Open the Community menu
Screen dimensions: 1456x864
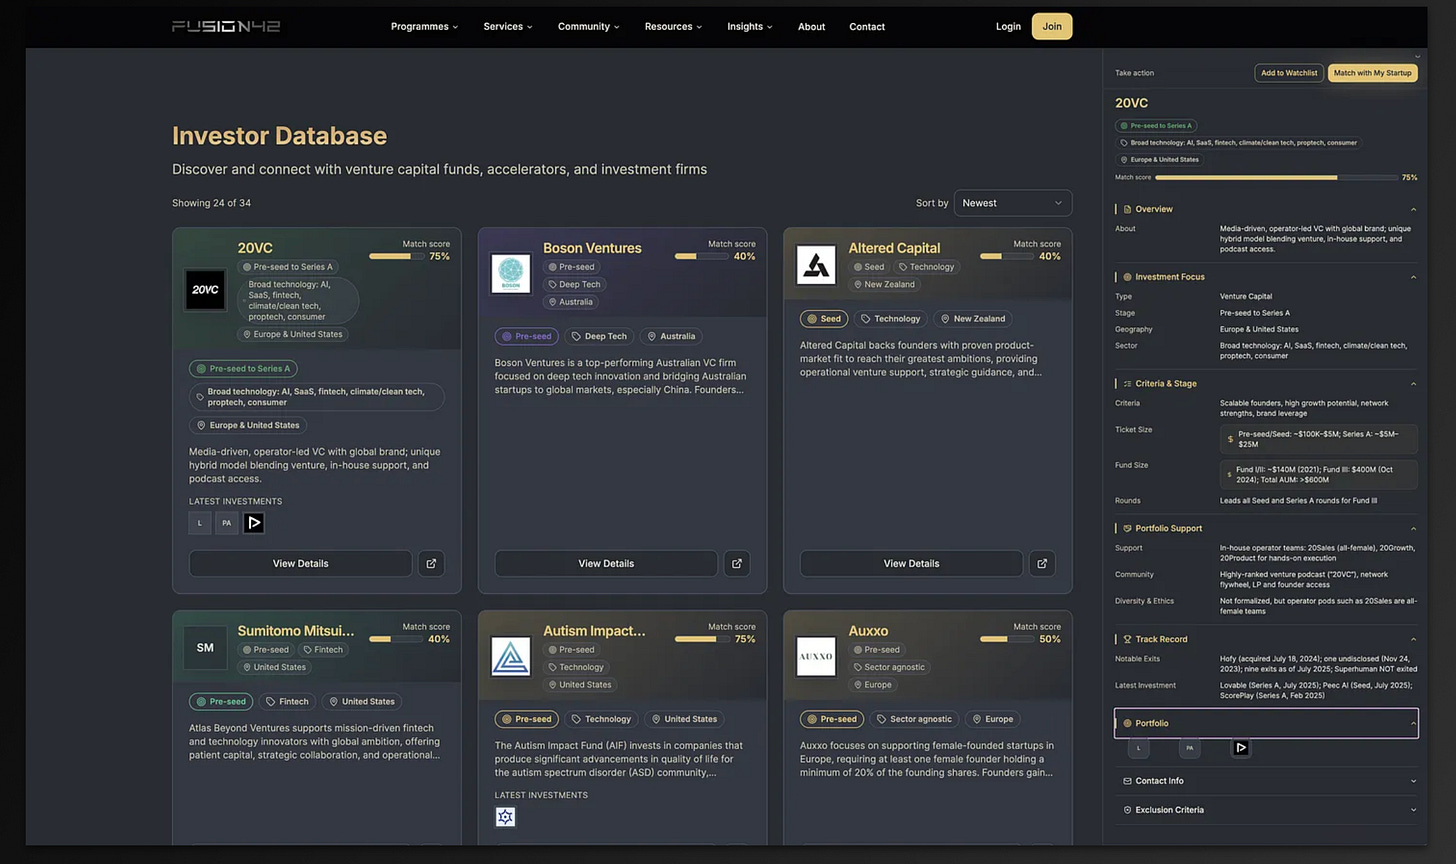pos(589,27)
